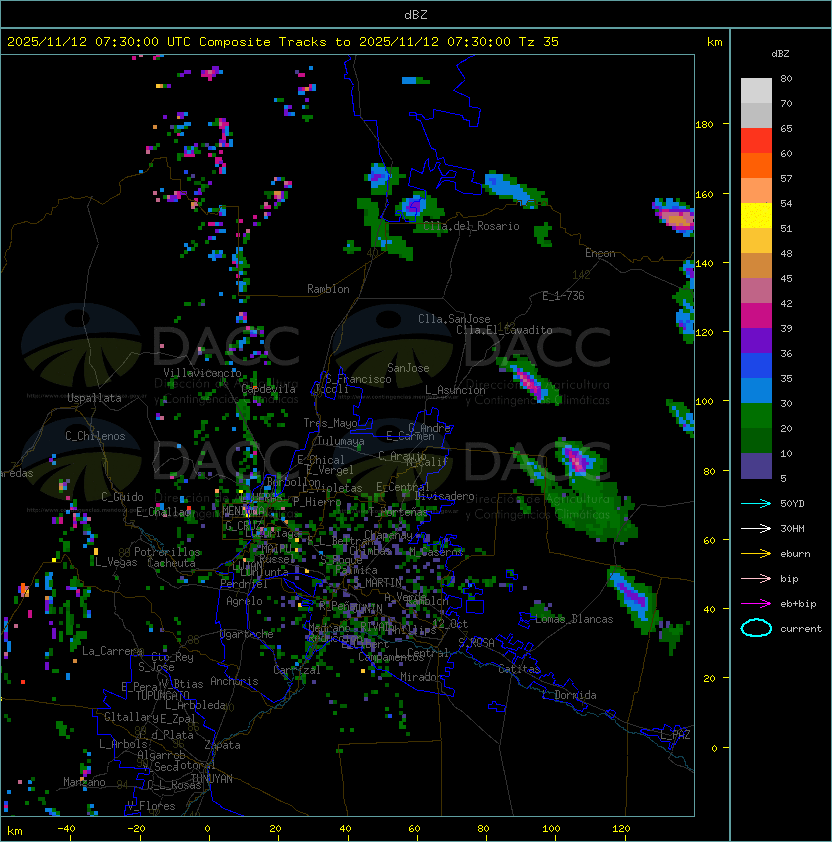832x842 pixels.
Task: Click the 'Villavicencio' map label
Action: coord(202,373)
